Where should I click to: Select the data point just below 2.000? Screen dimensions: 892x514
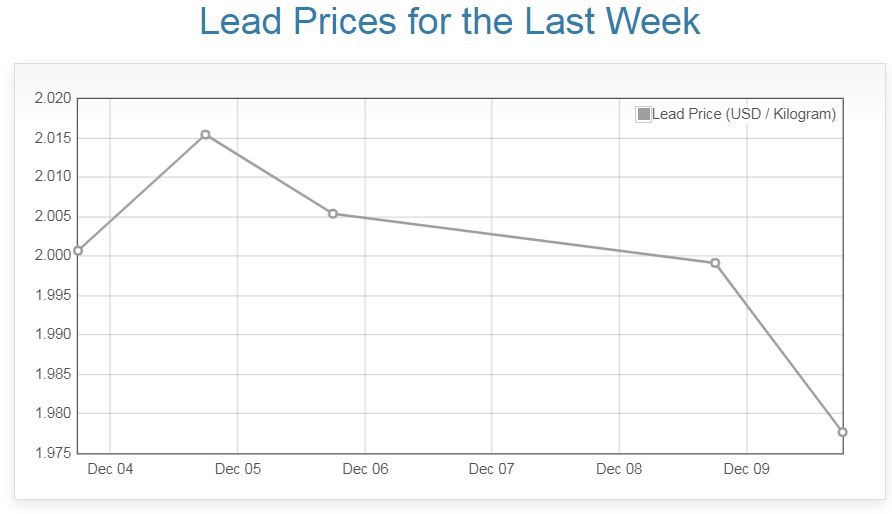tap(715, 263)
